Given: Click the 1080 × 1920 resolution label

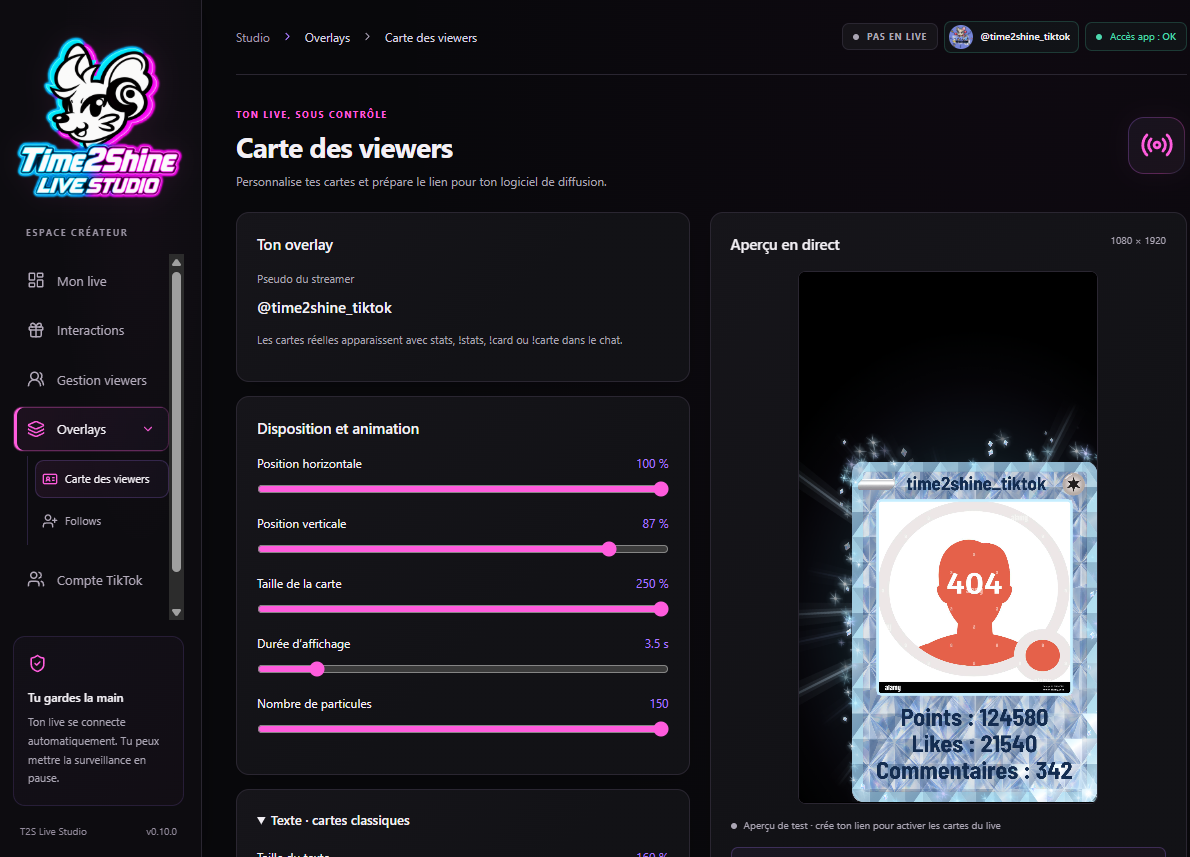Looking at the screenshot, I should [x=1138, y=241].
